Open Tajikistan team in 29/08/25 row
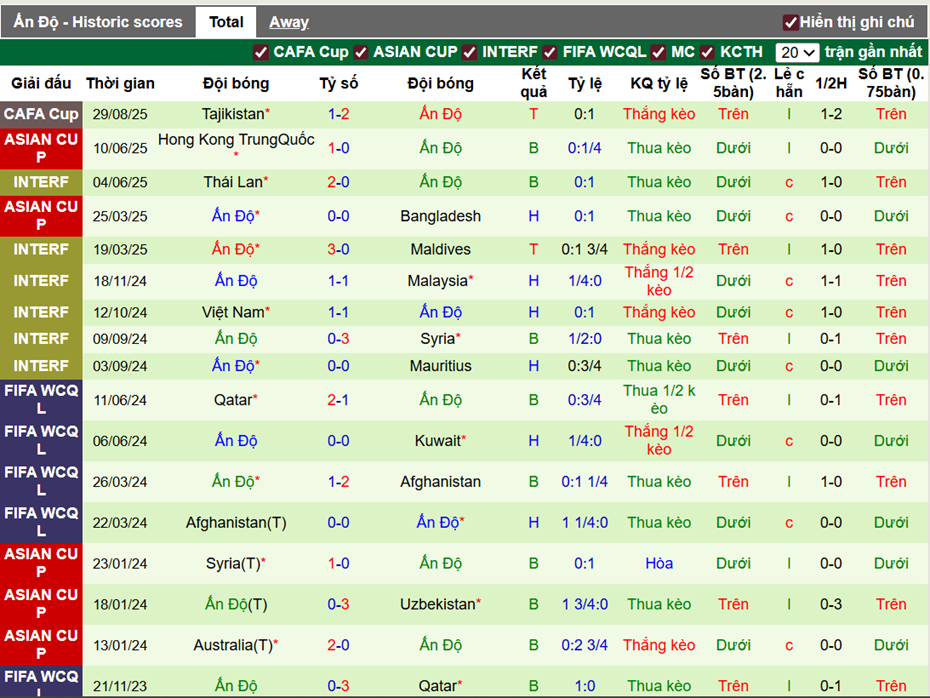Image resolution: width=930 pixels, height=698 pixels. click(235, 114)
